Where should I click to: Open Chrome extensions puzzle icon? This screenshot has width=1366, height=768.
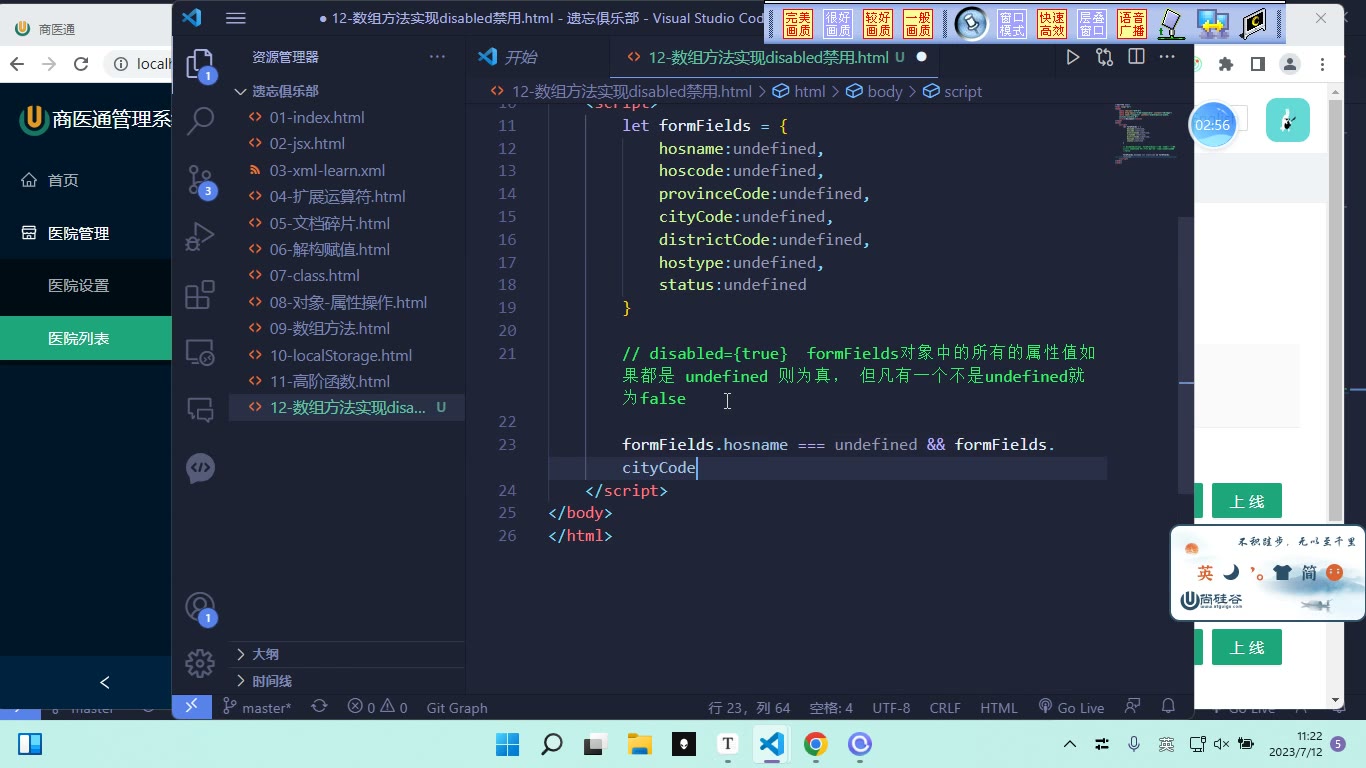click(x=1226, y=64)
